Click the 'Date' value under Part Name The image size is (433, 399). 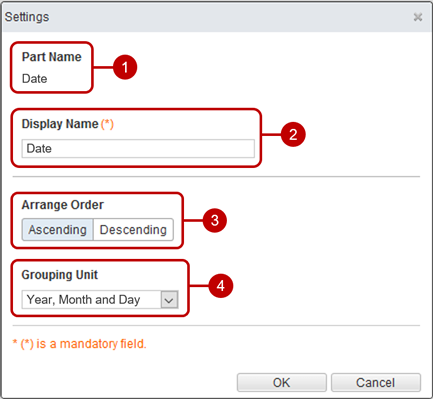[x=34, y=79]
